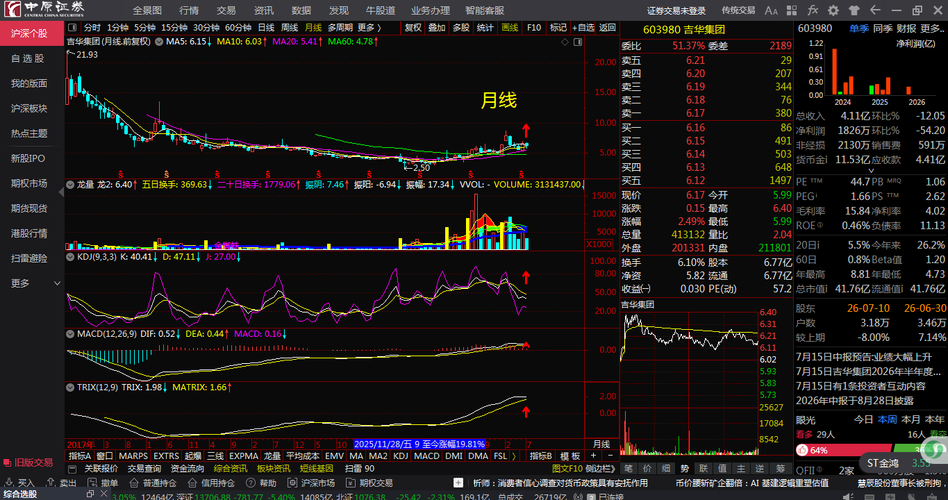The height and width of the screenshot is (500, 948).
Task: Click the window icon left of 分时
Action: (x=73, y=28)
